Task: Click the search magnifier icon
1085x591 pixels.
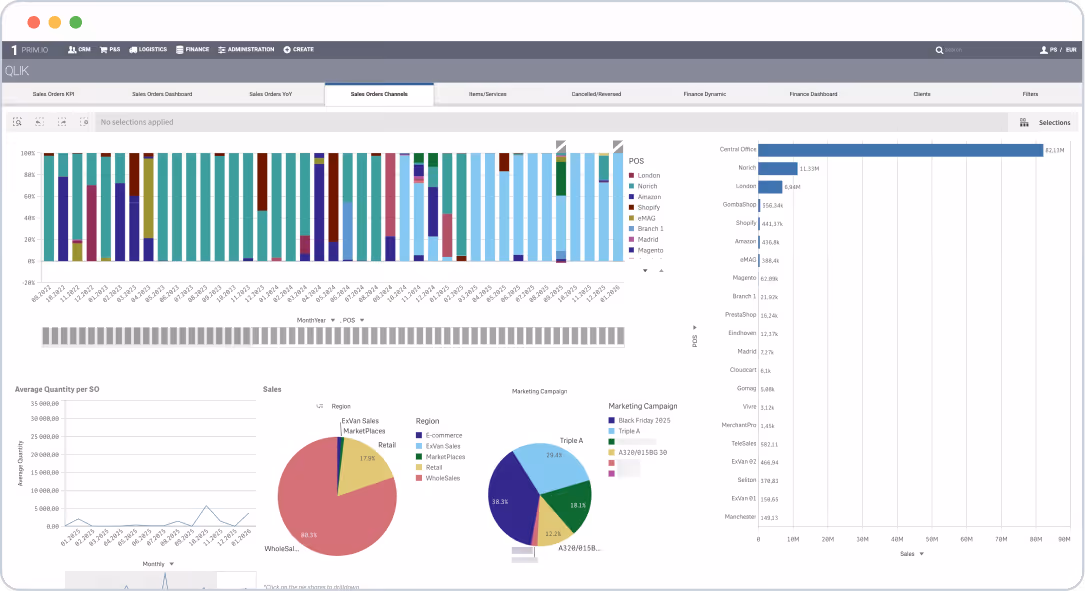Action: click(x=939, y=50)
